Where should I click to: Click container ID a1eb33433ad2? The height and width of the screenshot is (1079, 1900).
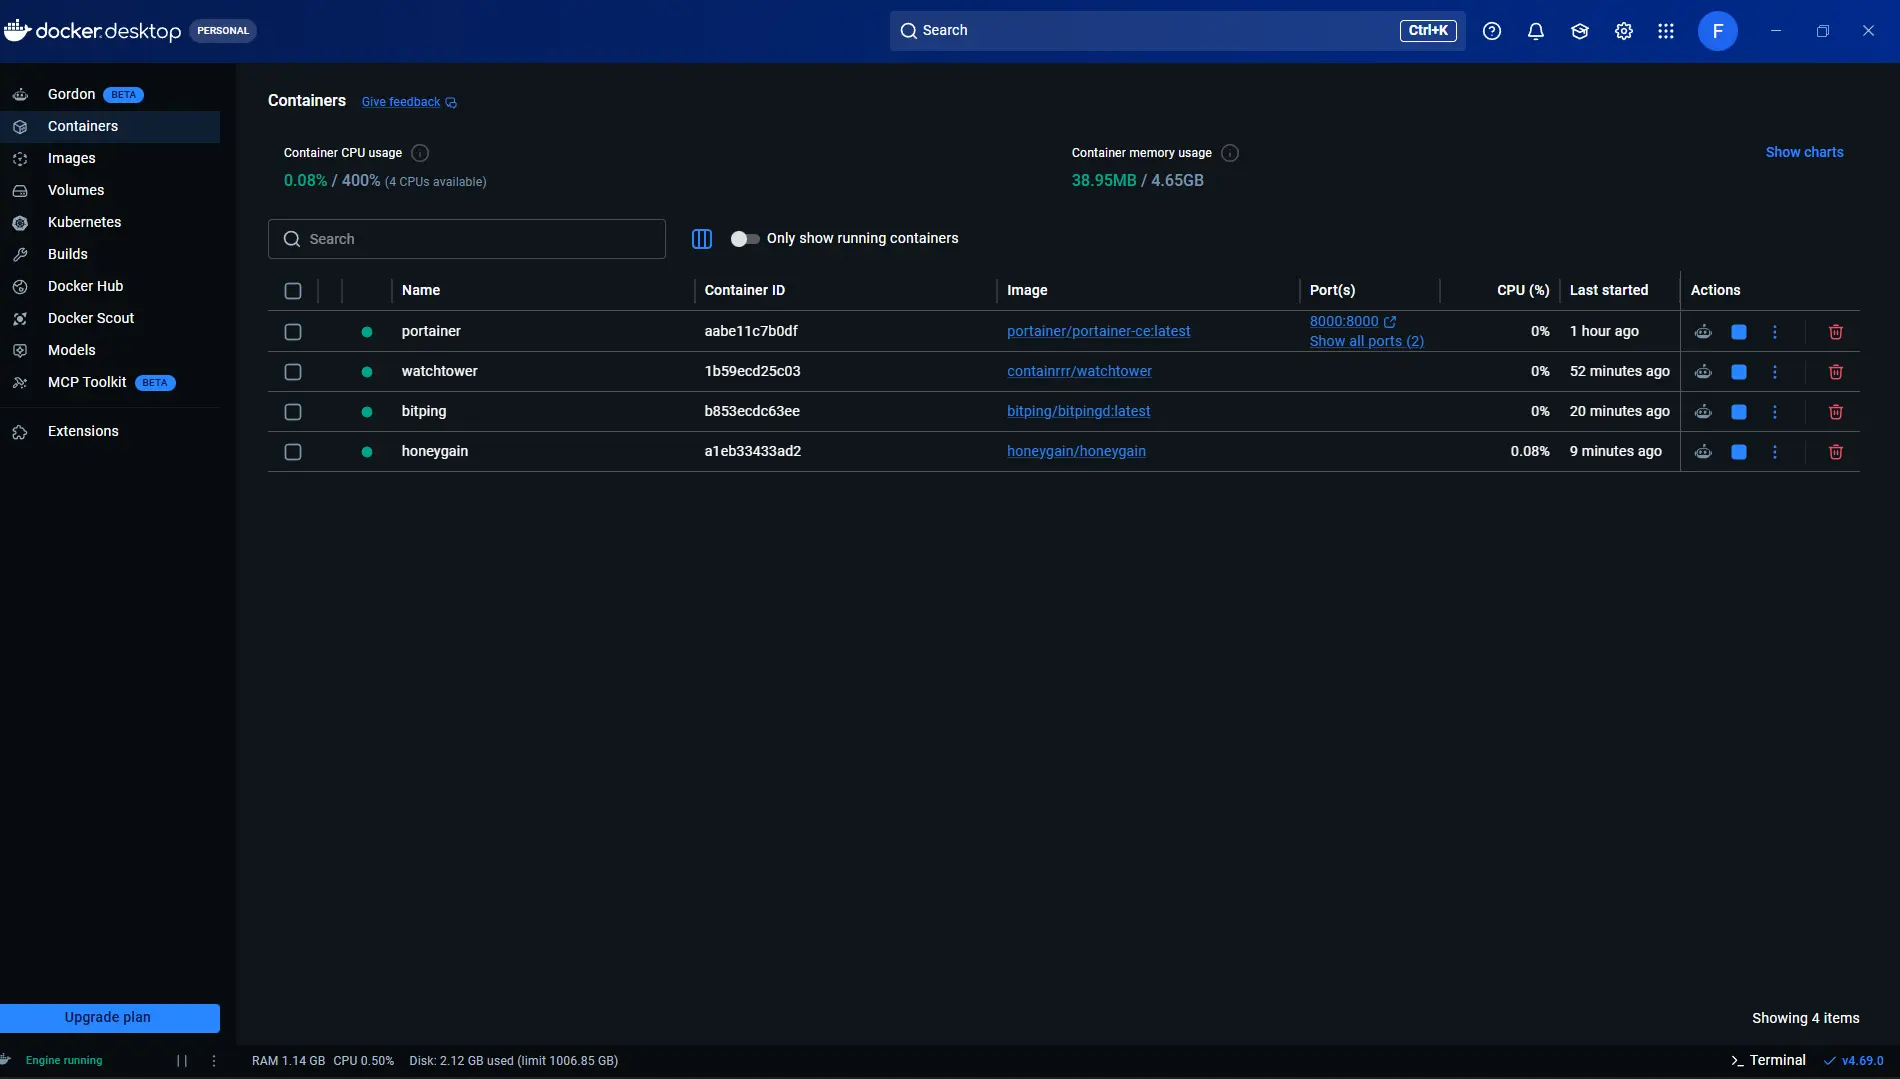coord(753,451)
